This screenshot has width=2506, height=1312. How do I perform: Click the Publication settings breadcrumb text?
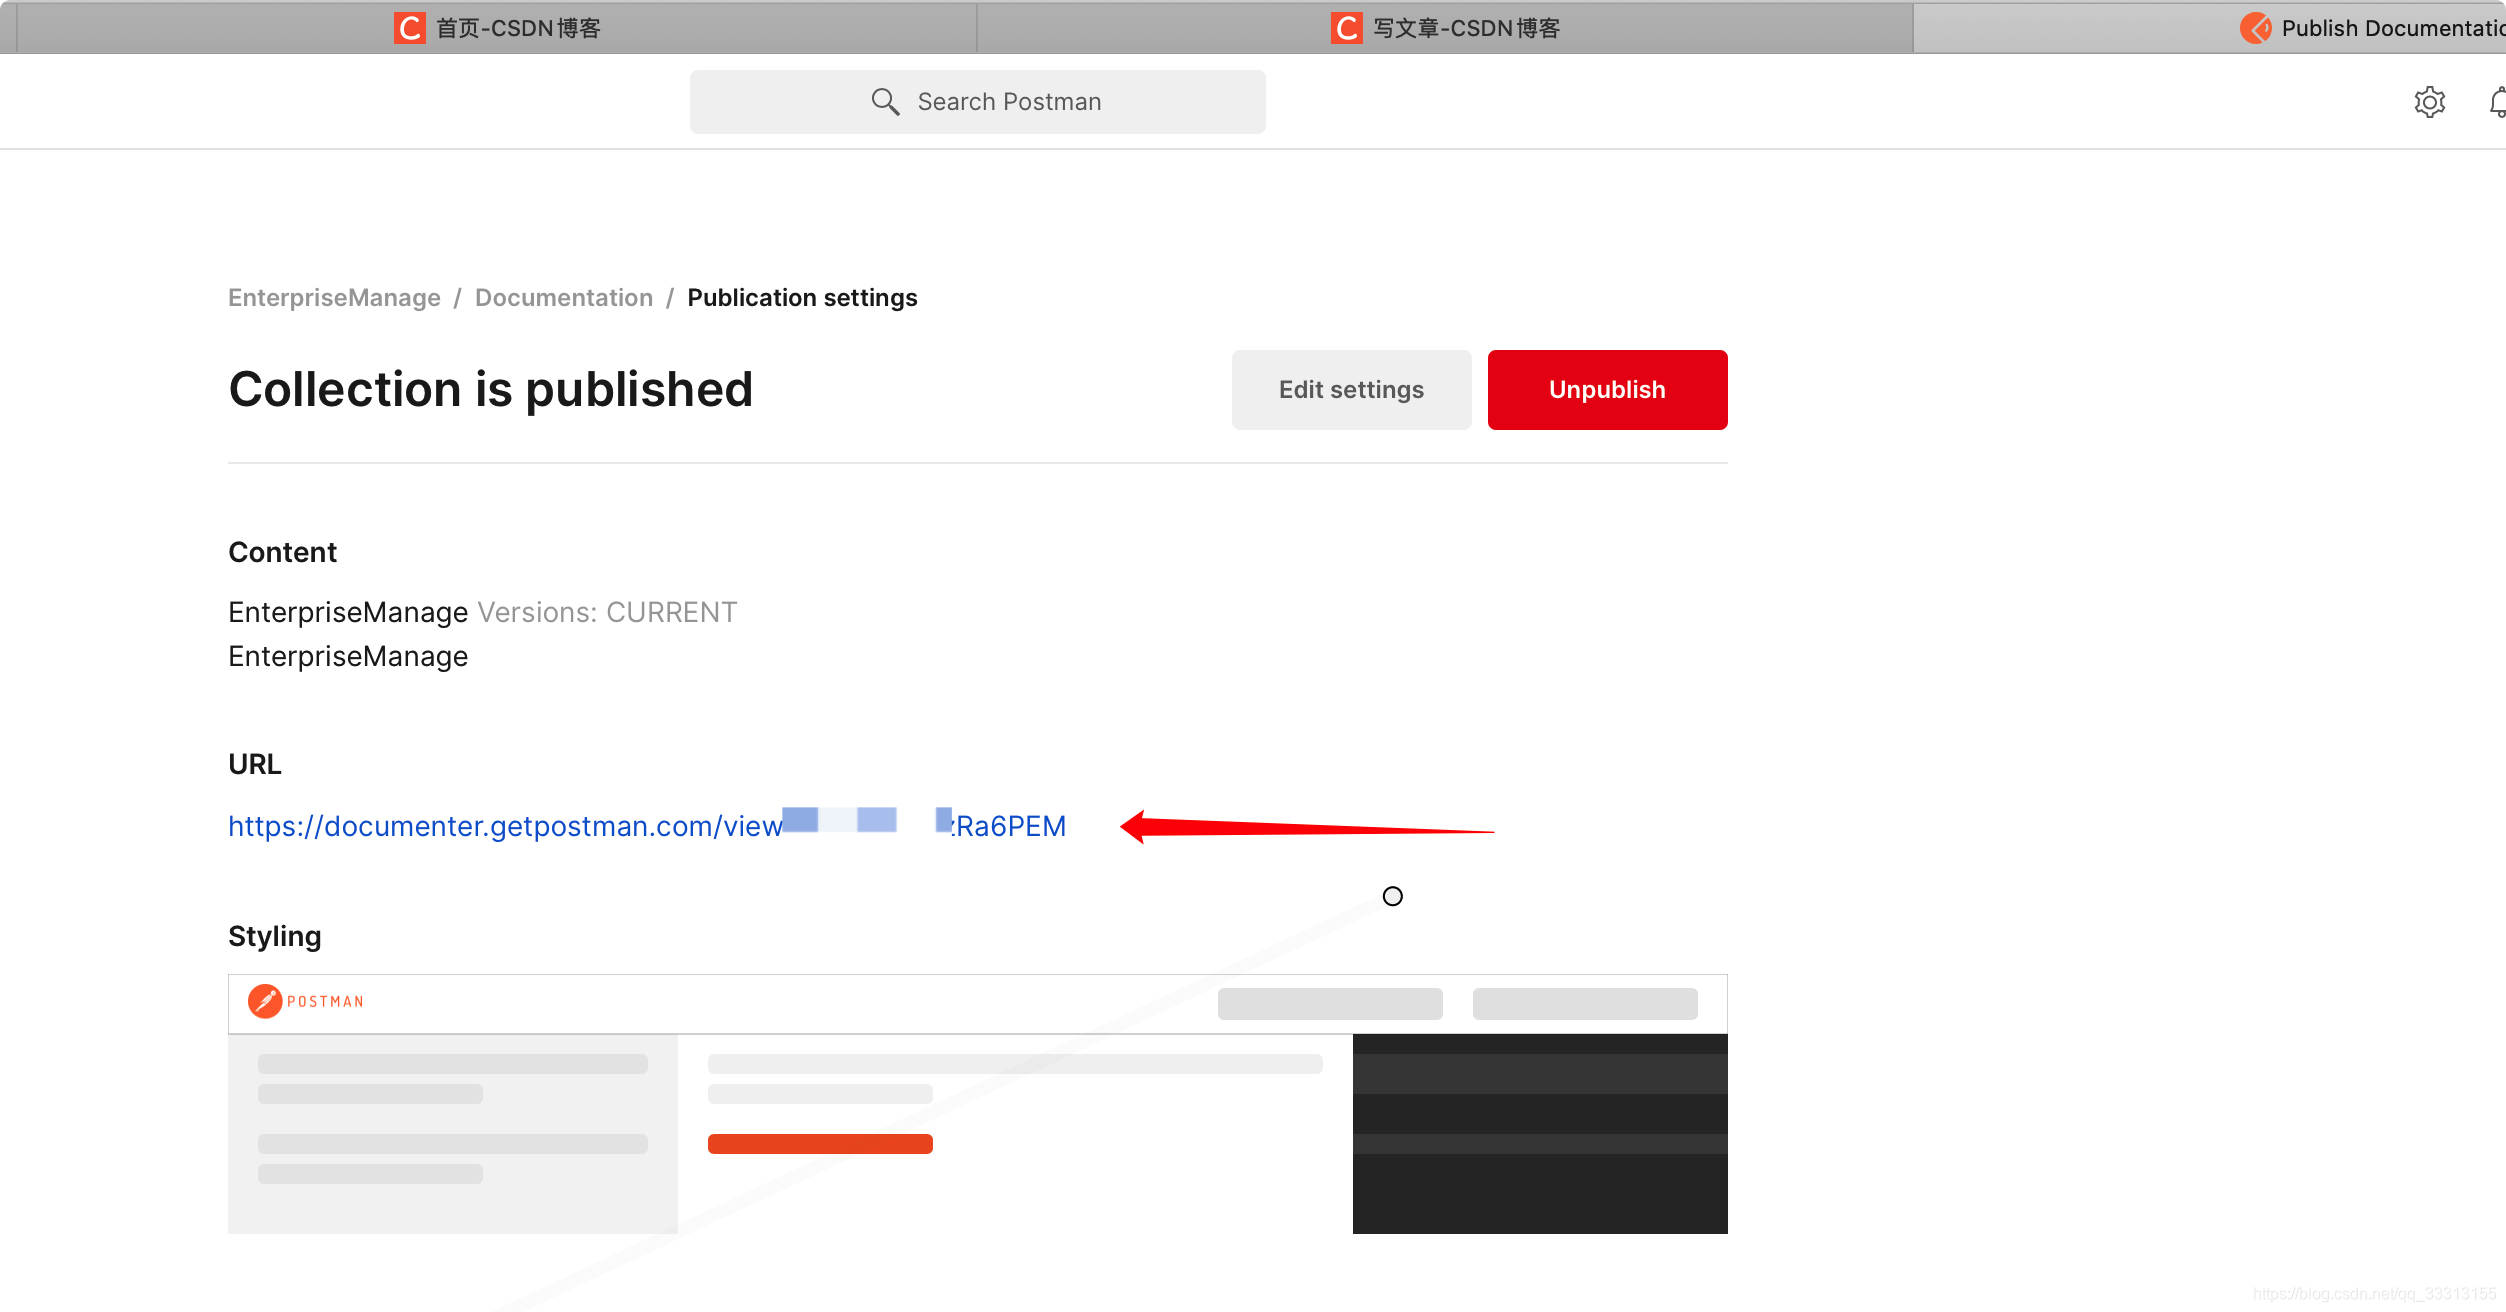[x=802, y=298]
